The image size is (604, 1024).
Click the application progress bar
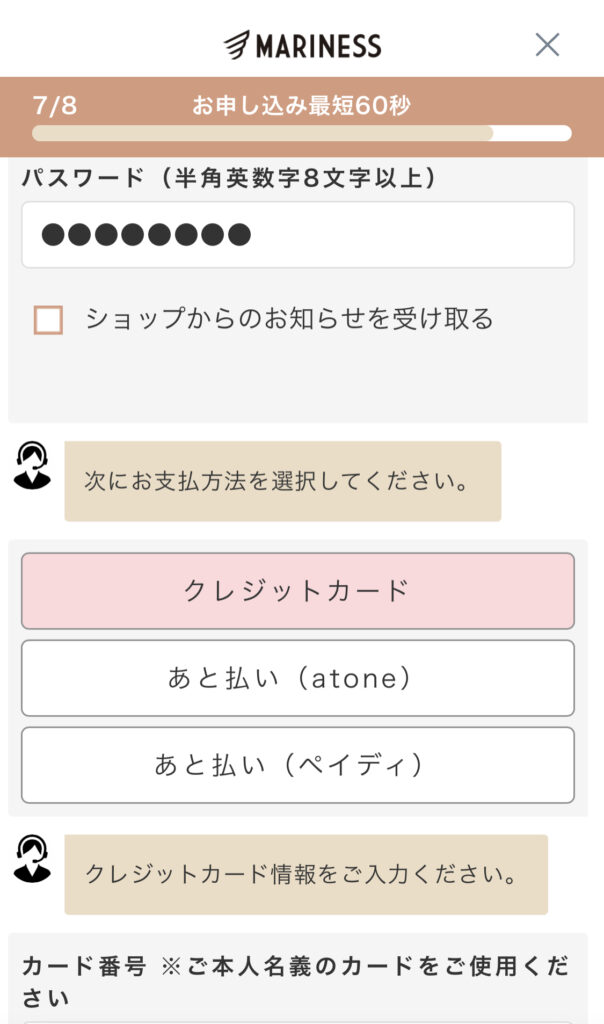(302, 133)
